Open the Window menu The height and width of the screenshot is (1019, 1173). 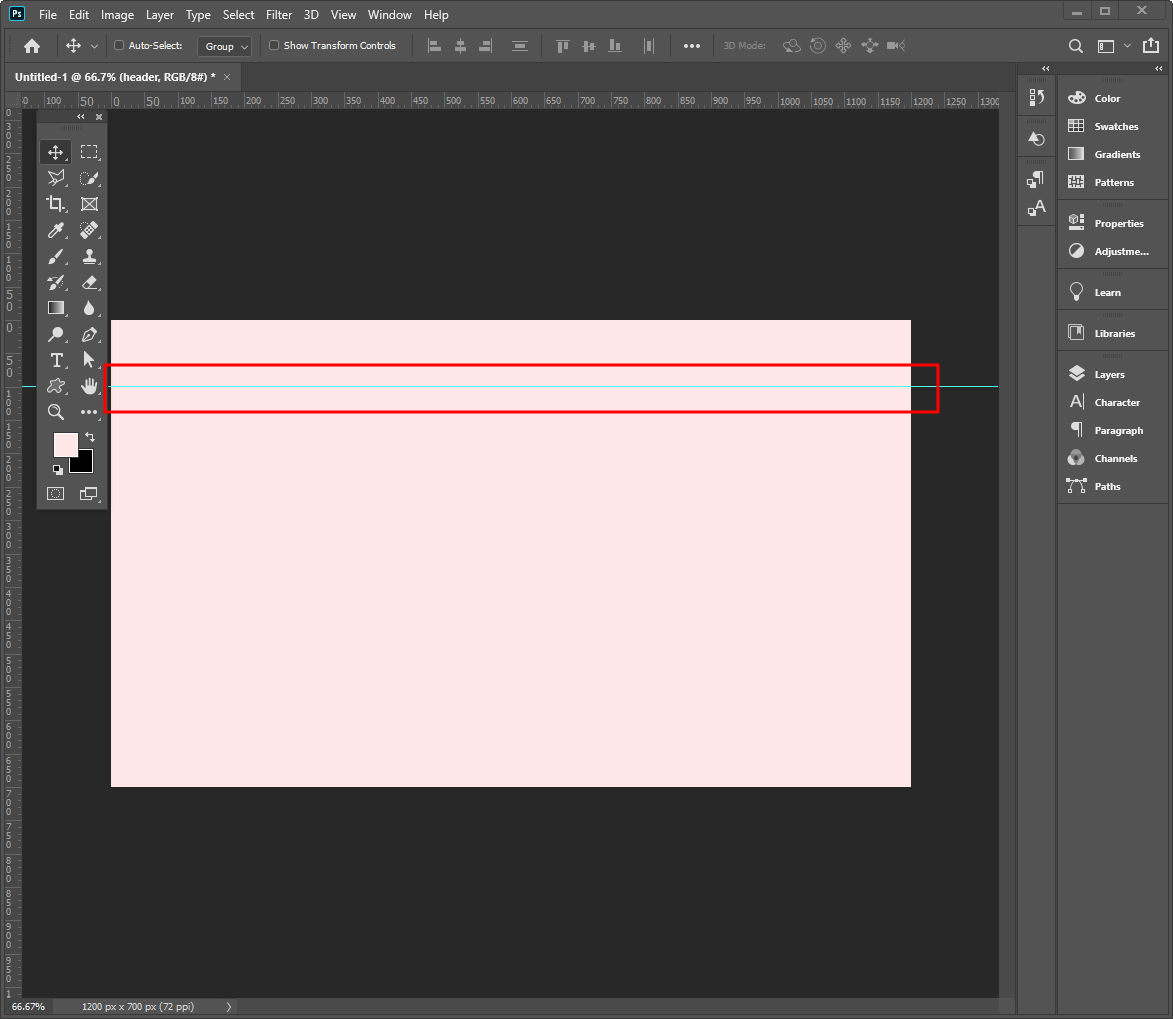(x=390, y=15)
